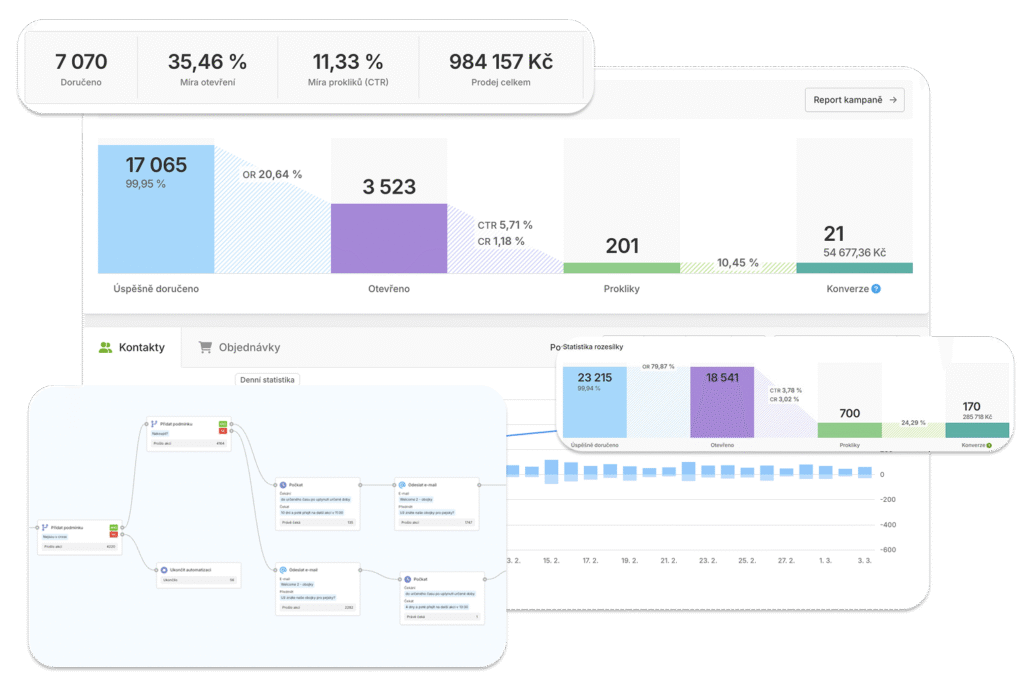Image resolution: width=1024 pixels, height=684 pixels.
Task: Open the Report kampaně button
Action: 854,100
